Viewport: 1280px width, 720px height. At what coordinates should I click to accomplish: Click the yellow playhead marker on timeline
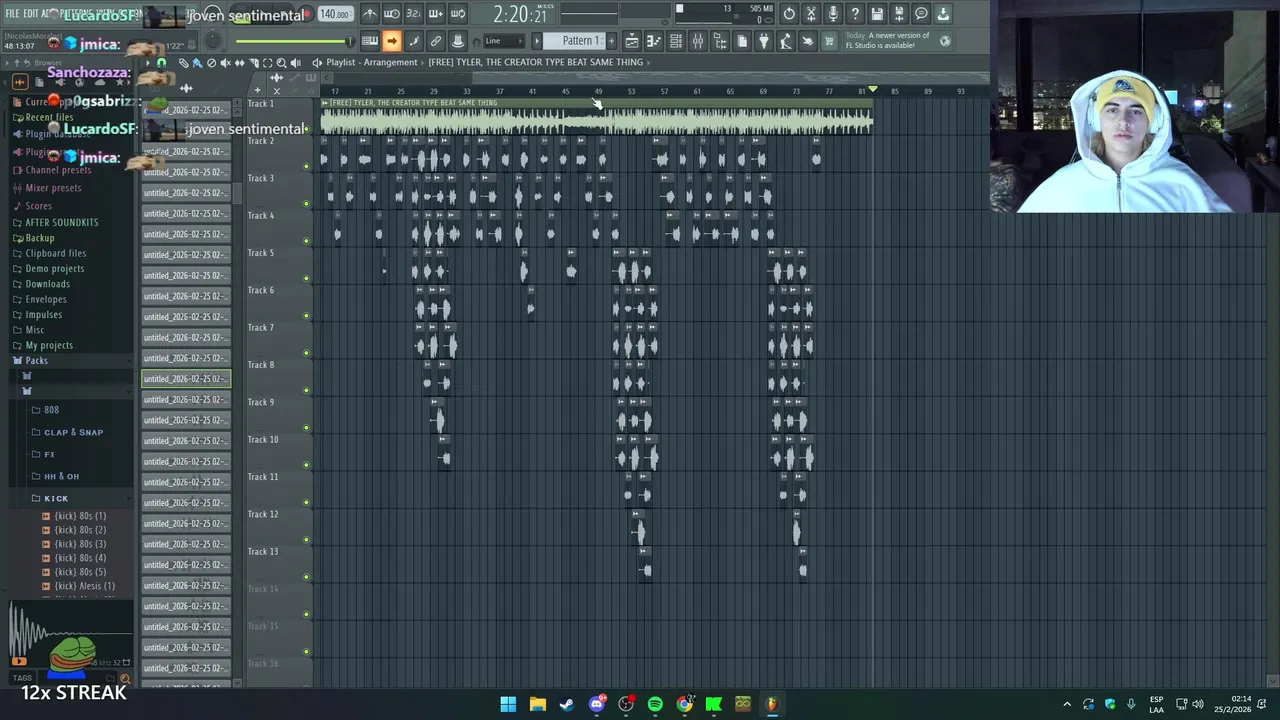[873, 90]
